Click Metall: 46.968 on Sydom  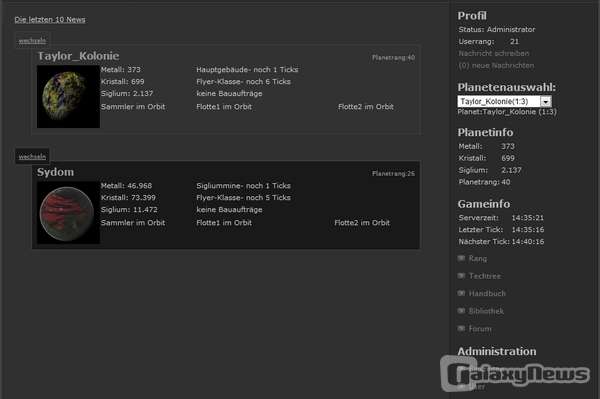tap(126, 186)
